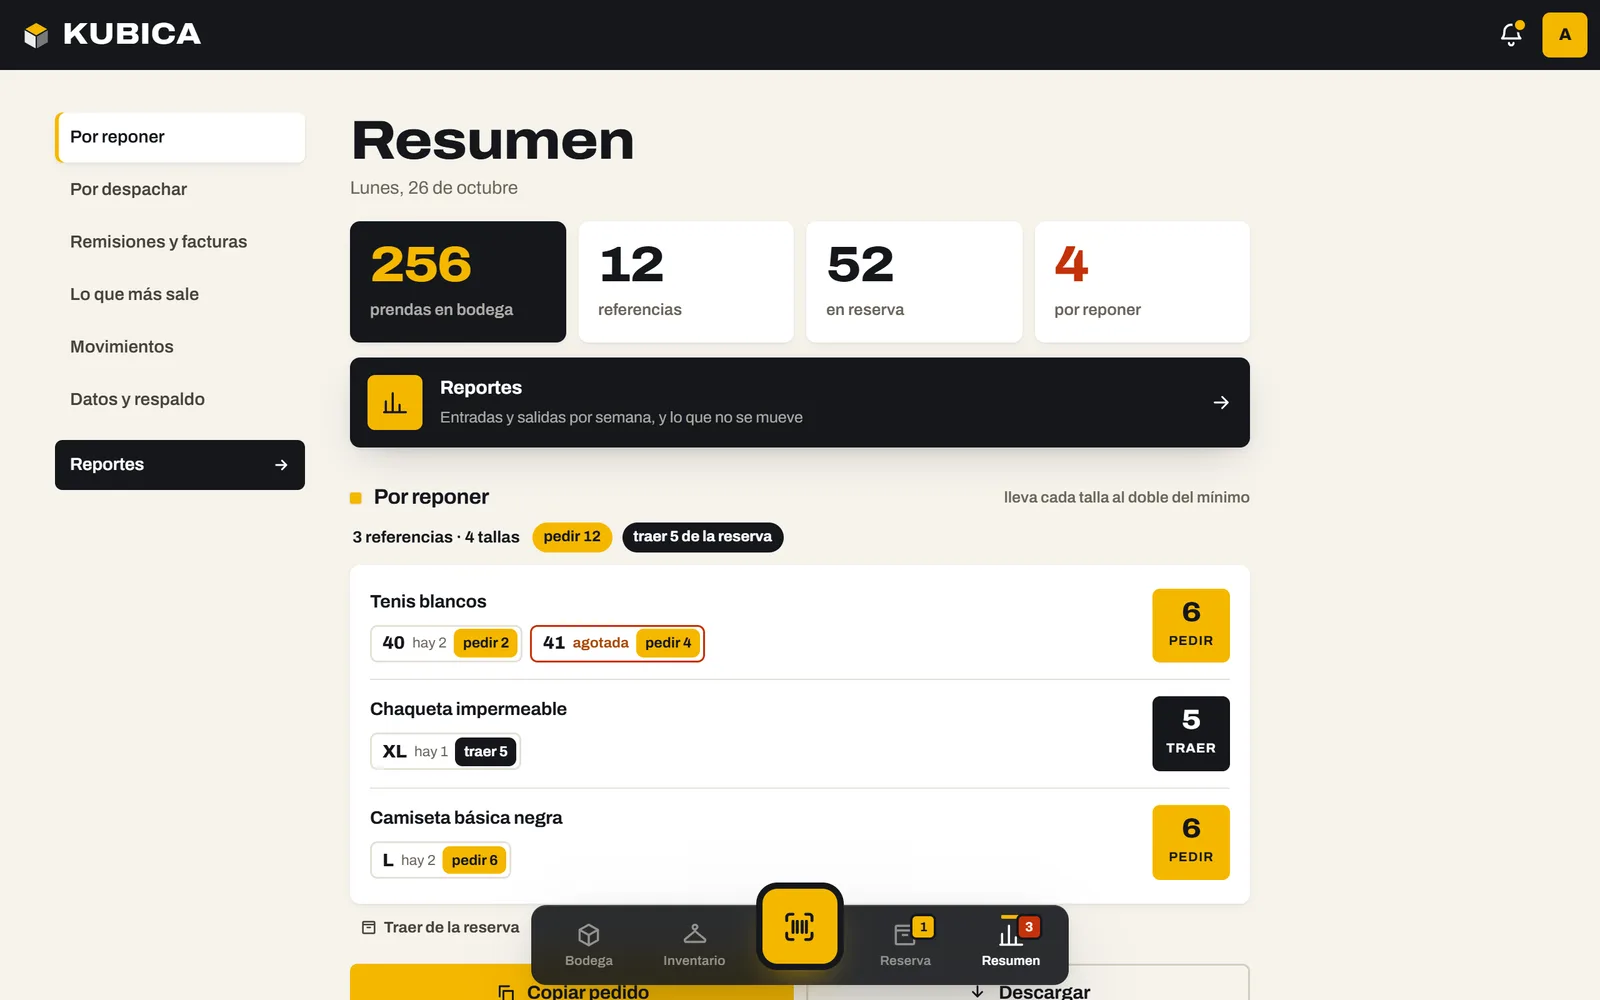Click the Por reponer section heading
The height and width of the screenshot is (1000, 1600).
431,497
